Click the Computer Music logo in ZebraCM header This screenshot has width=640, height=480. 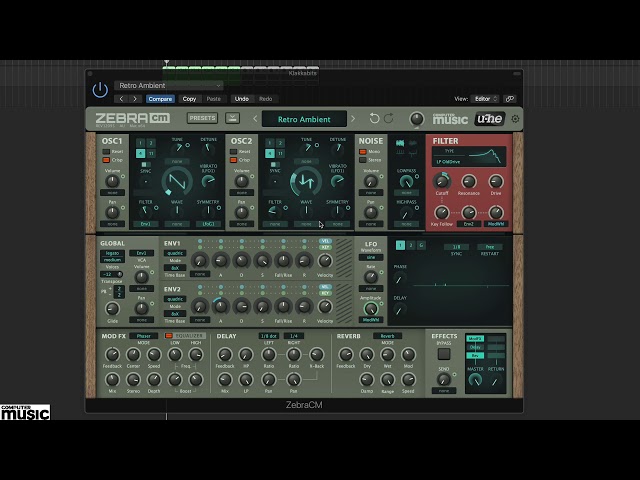click(450, 119)
